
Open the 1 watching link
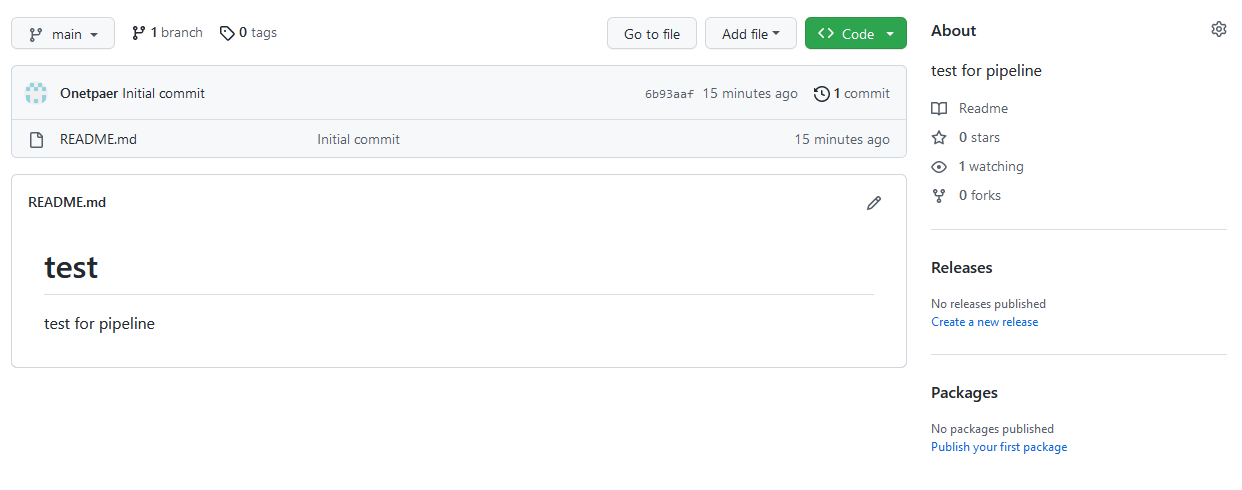978,166
